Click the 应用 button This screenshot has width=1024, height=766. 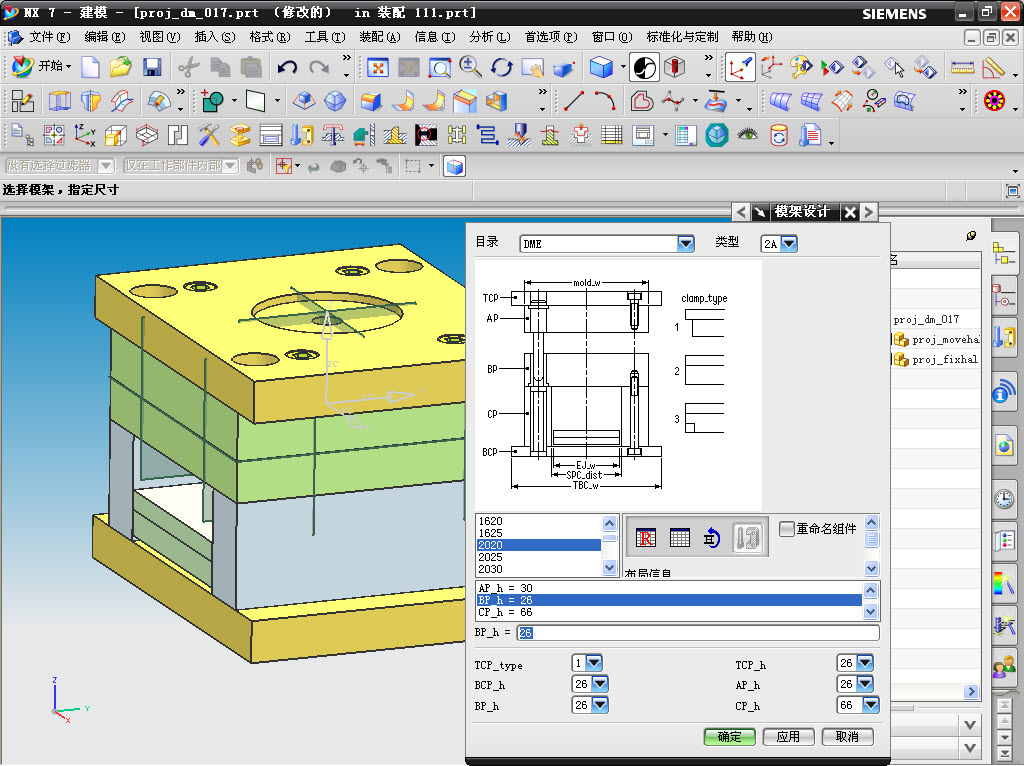[x=788, y=737]
